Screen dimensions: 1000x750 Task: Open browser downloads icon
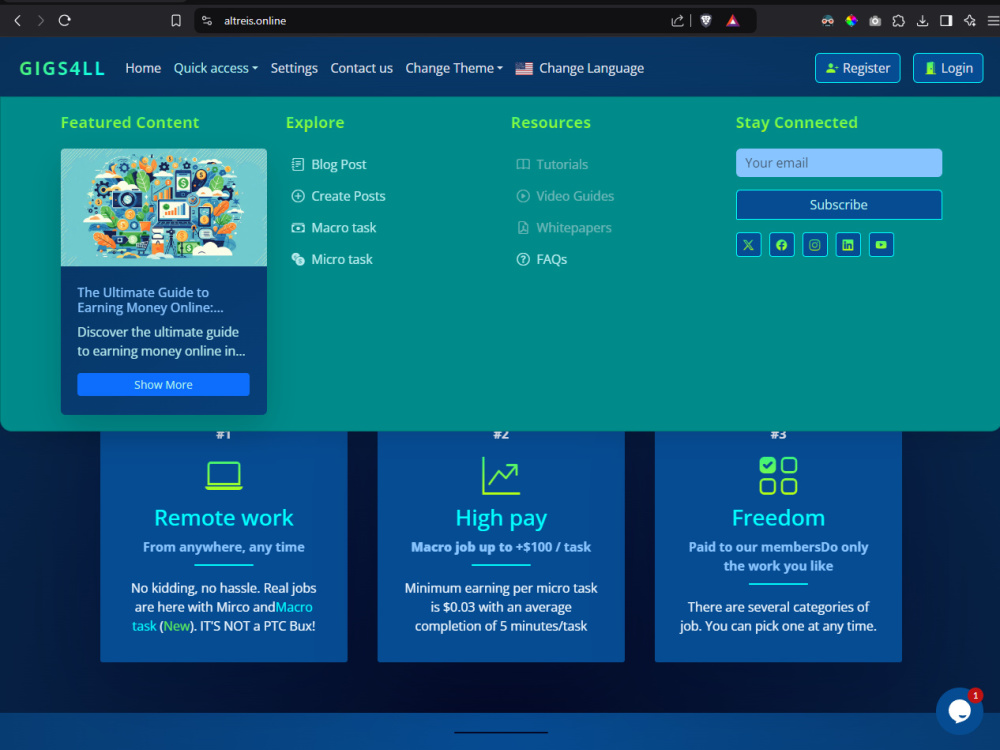click(922, 20)
